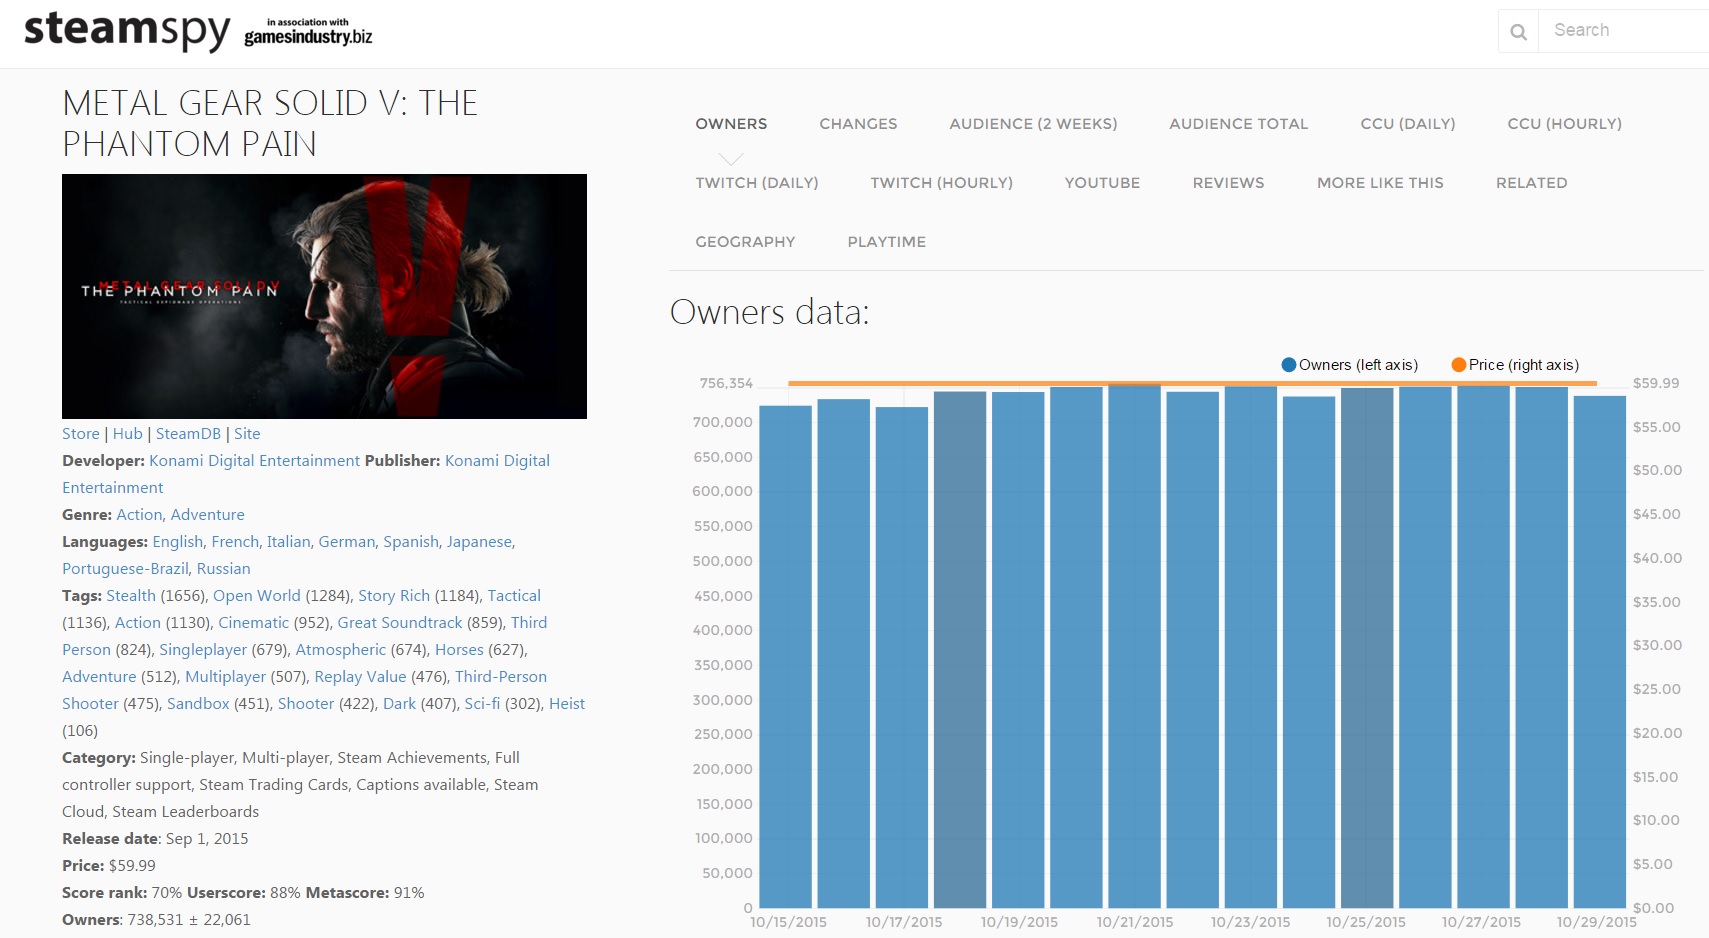
Task: Open the SteamDB link
Action: point(188,434)
